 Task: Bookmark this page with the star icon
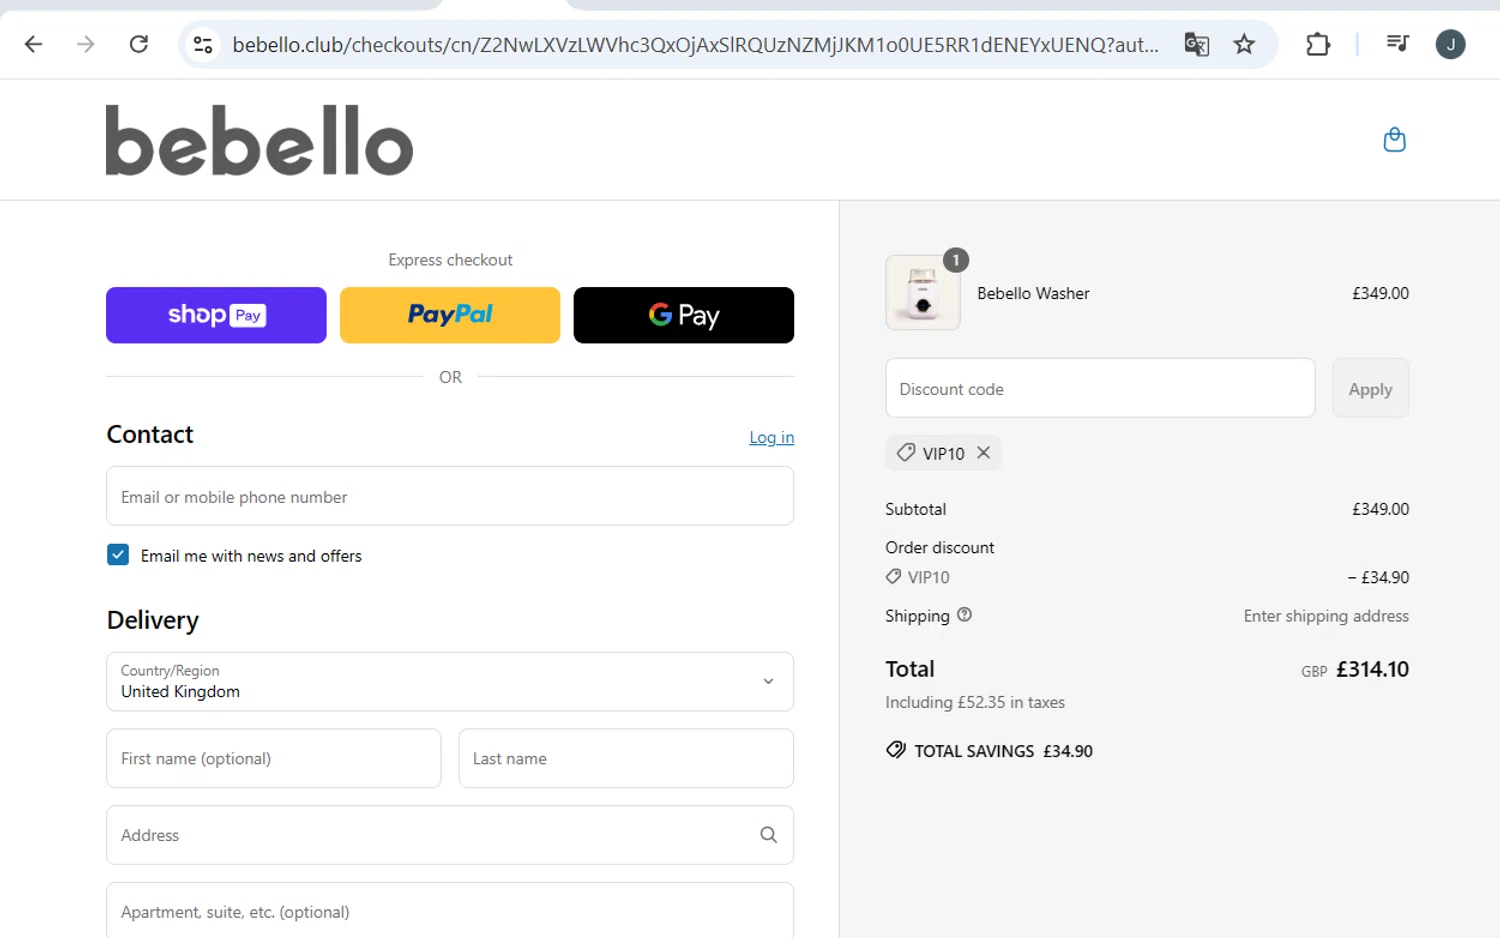click(1244, 44)
